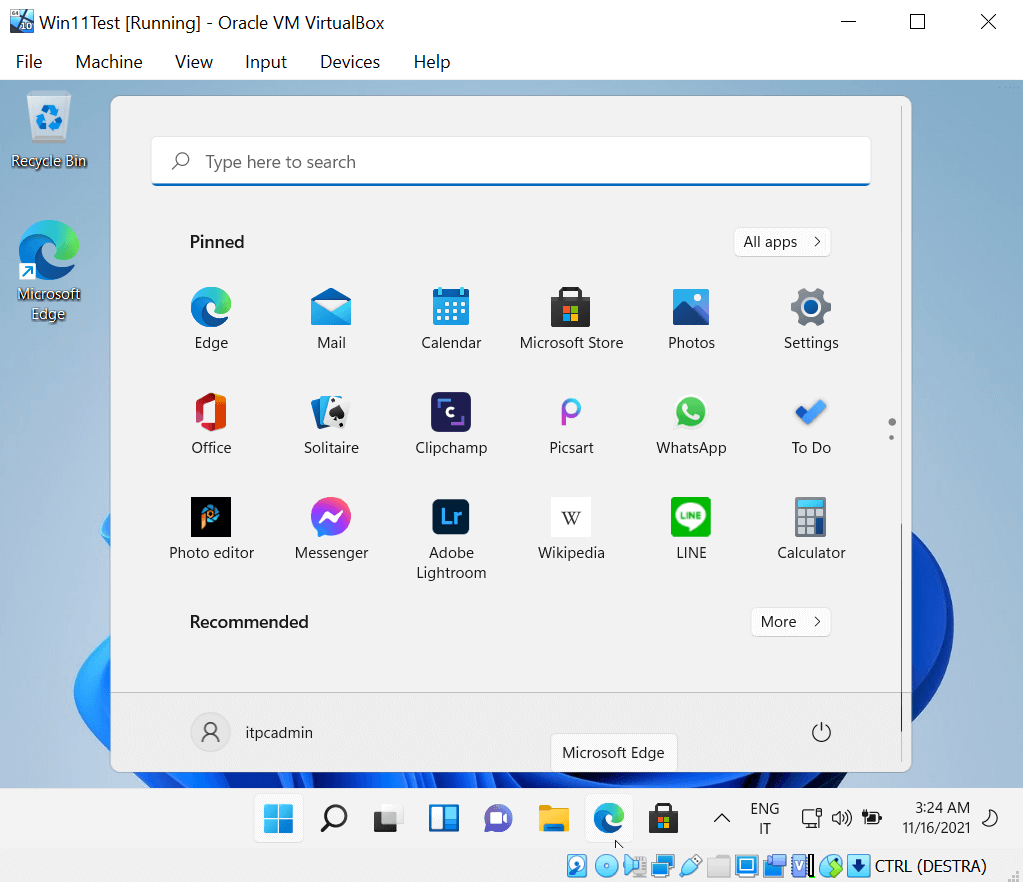Image resolution: width=1023 pixels, height=882 pixels.
Task: Click VirtualBox audio indicator
Action: click(x=635, y=866)
